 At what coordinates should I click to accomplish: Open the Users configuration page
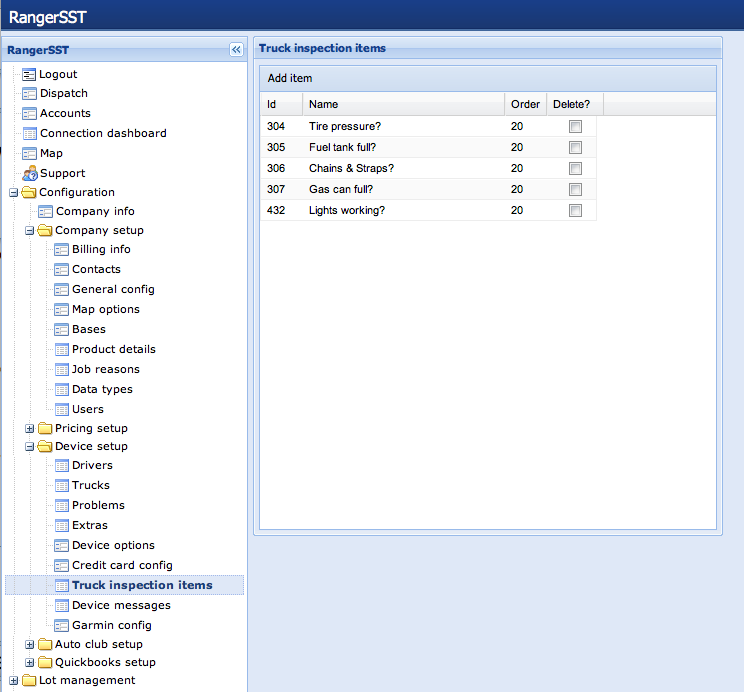click(87, 409)
